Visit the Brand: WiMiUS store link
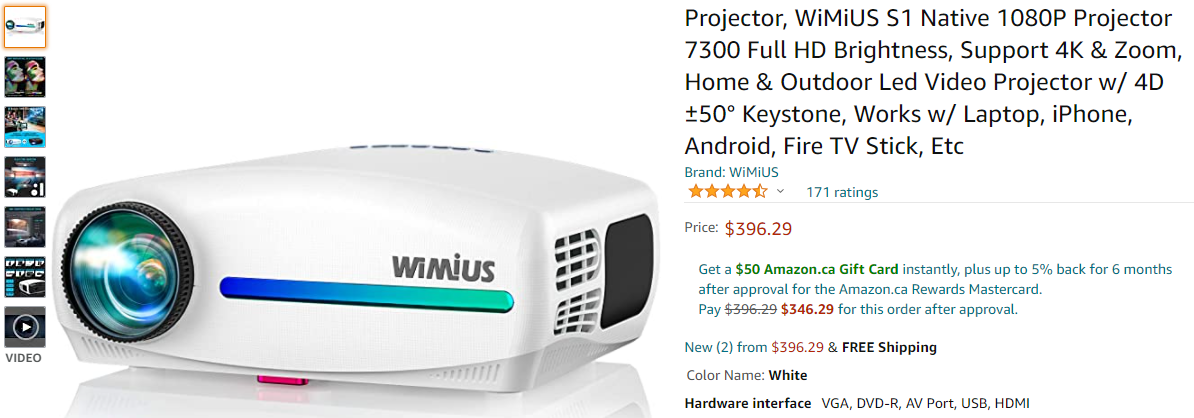The height and width of the screenshot is (418, 1194). pos(731,172)
